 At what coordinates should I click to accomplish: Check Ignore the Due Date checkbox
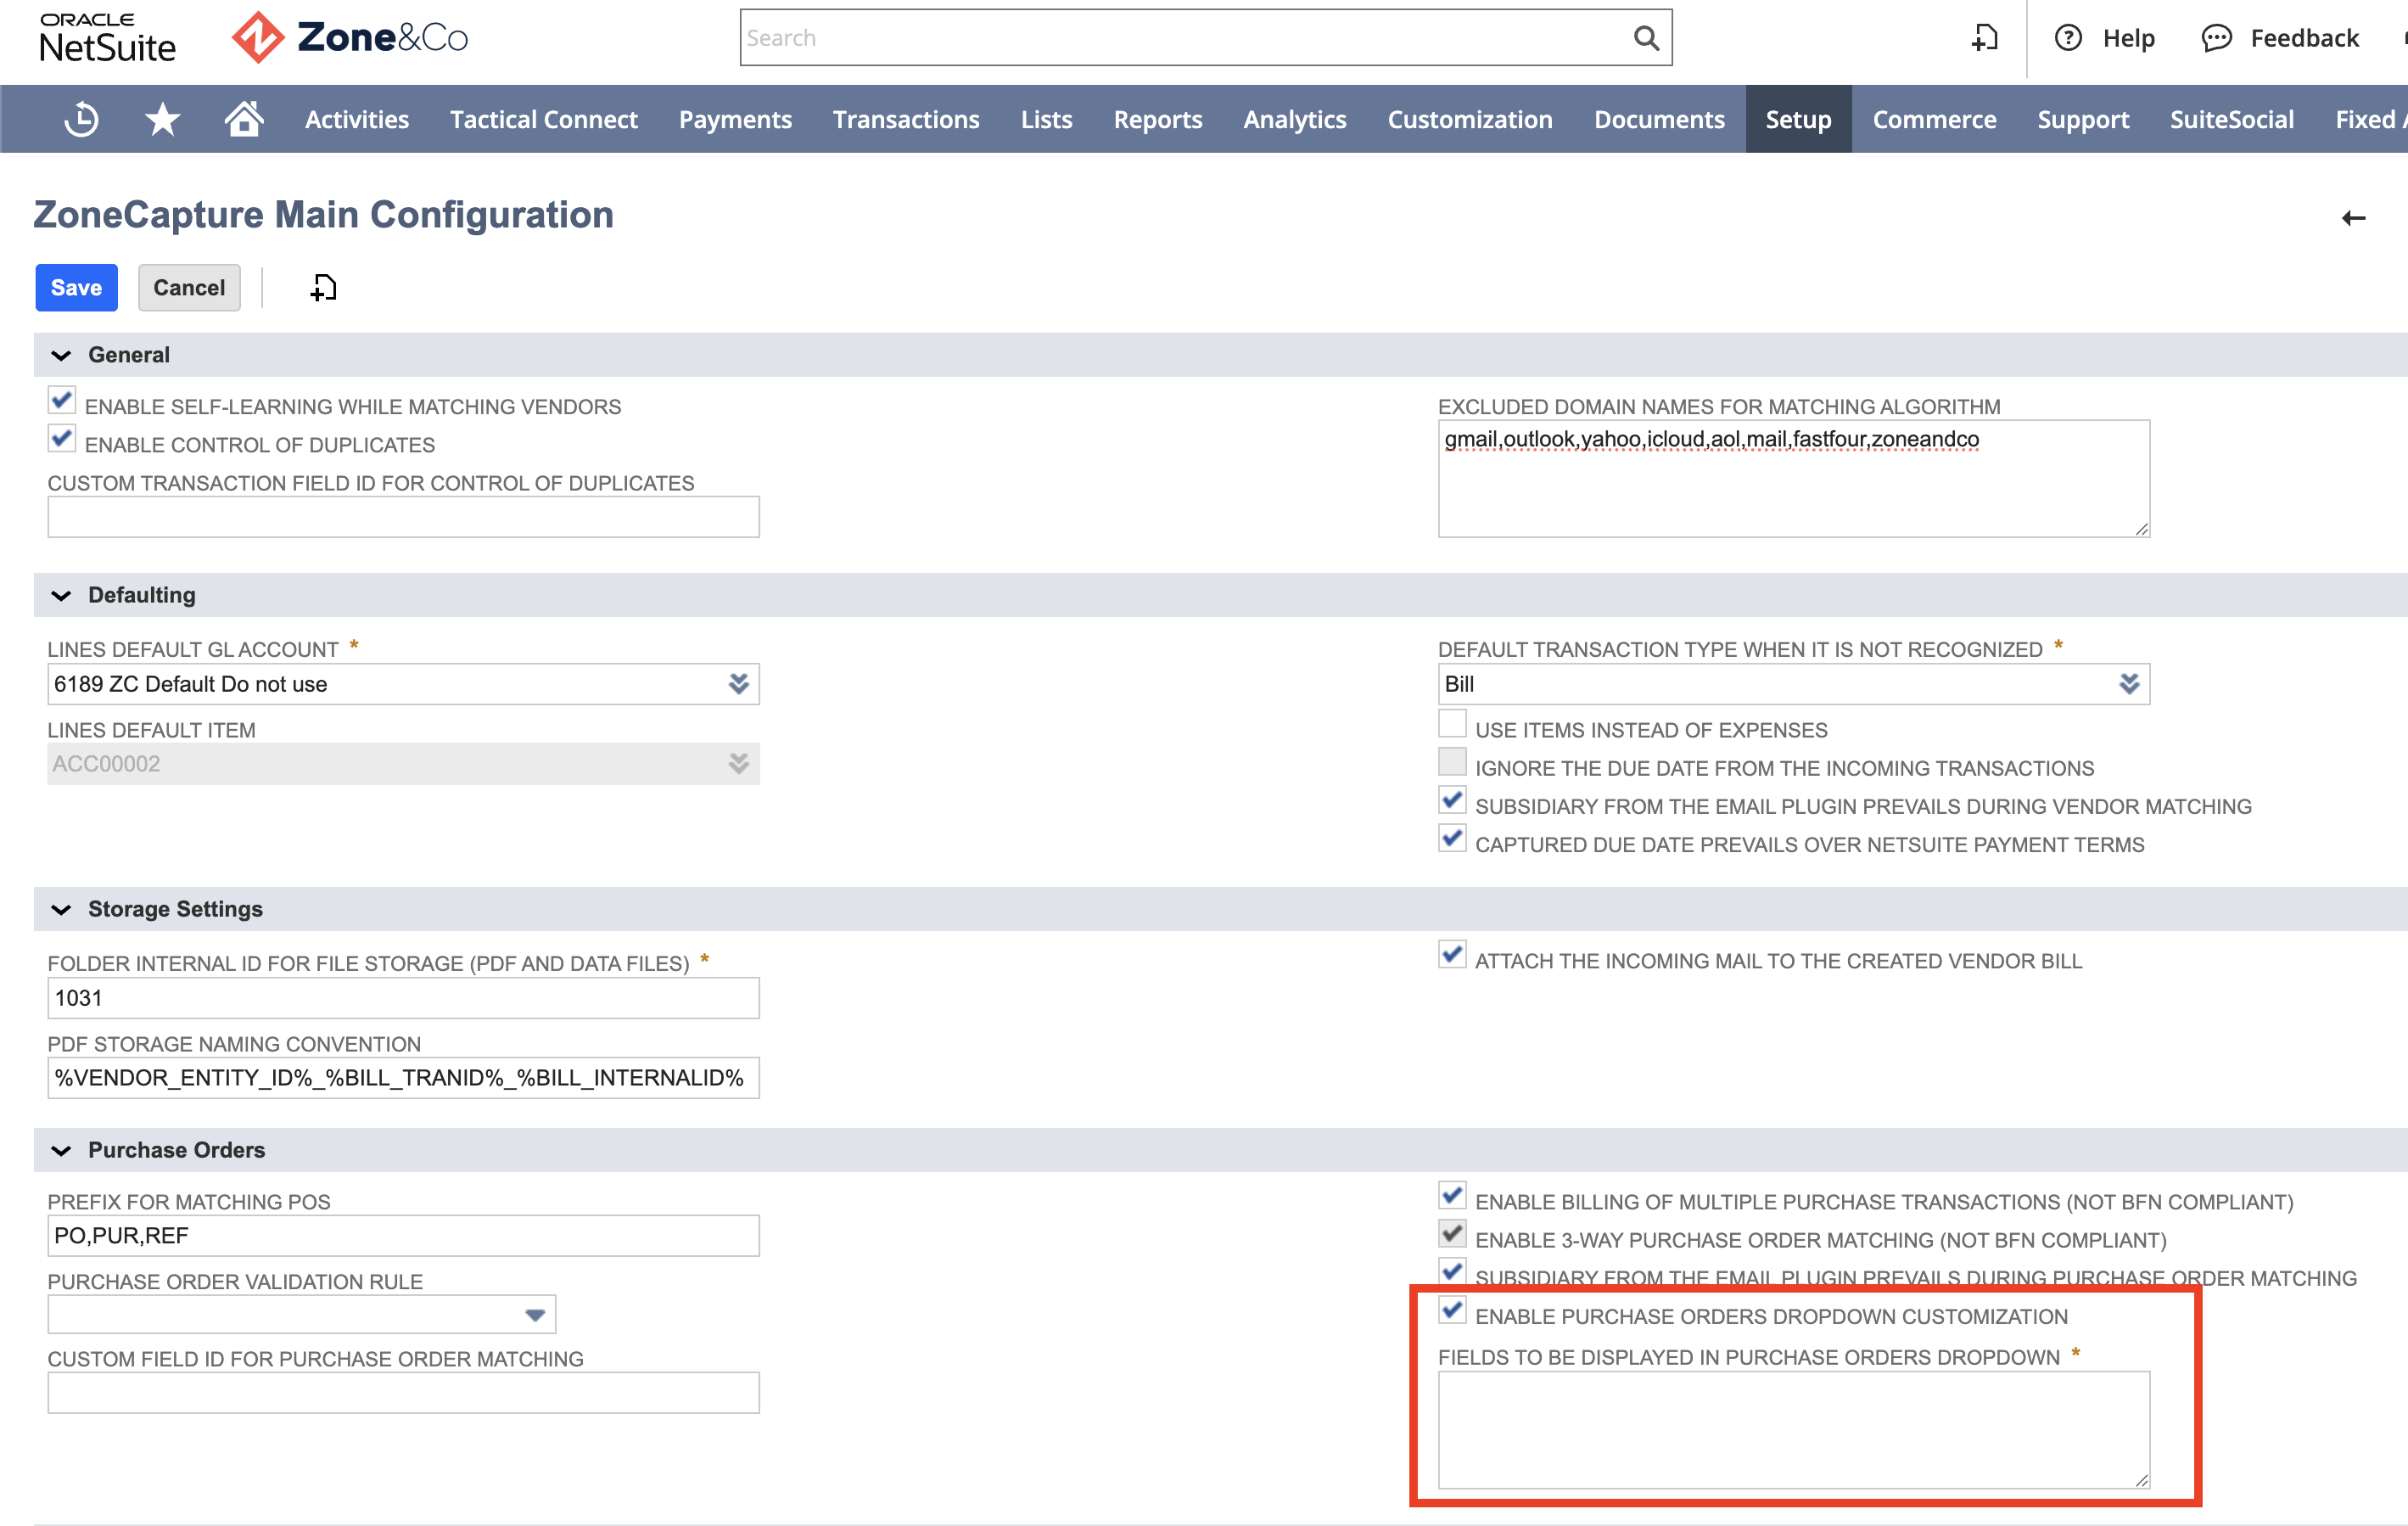(x=1452, y=762)
